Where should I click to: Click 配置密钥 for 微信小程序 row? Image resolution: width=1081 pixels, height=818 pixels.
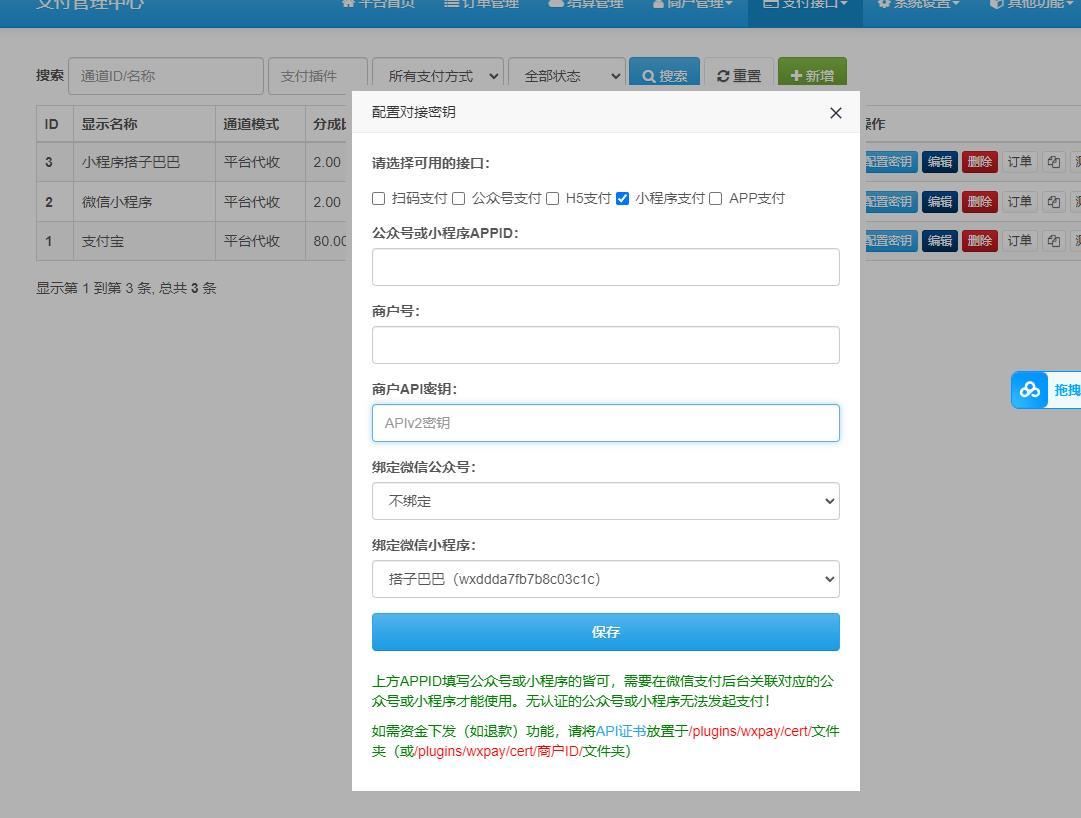click(x=889, y=201)
